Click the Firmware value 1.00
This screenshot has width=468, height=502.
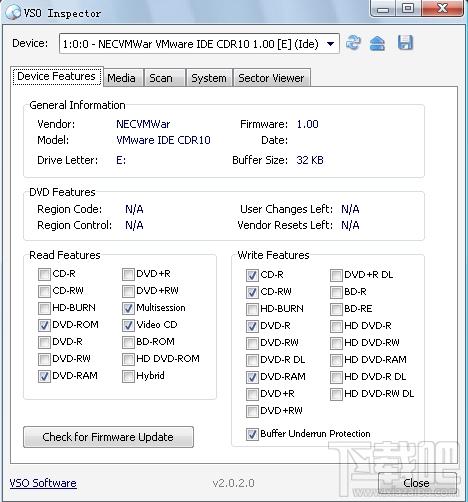click(308, 124)
